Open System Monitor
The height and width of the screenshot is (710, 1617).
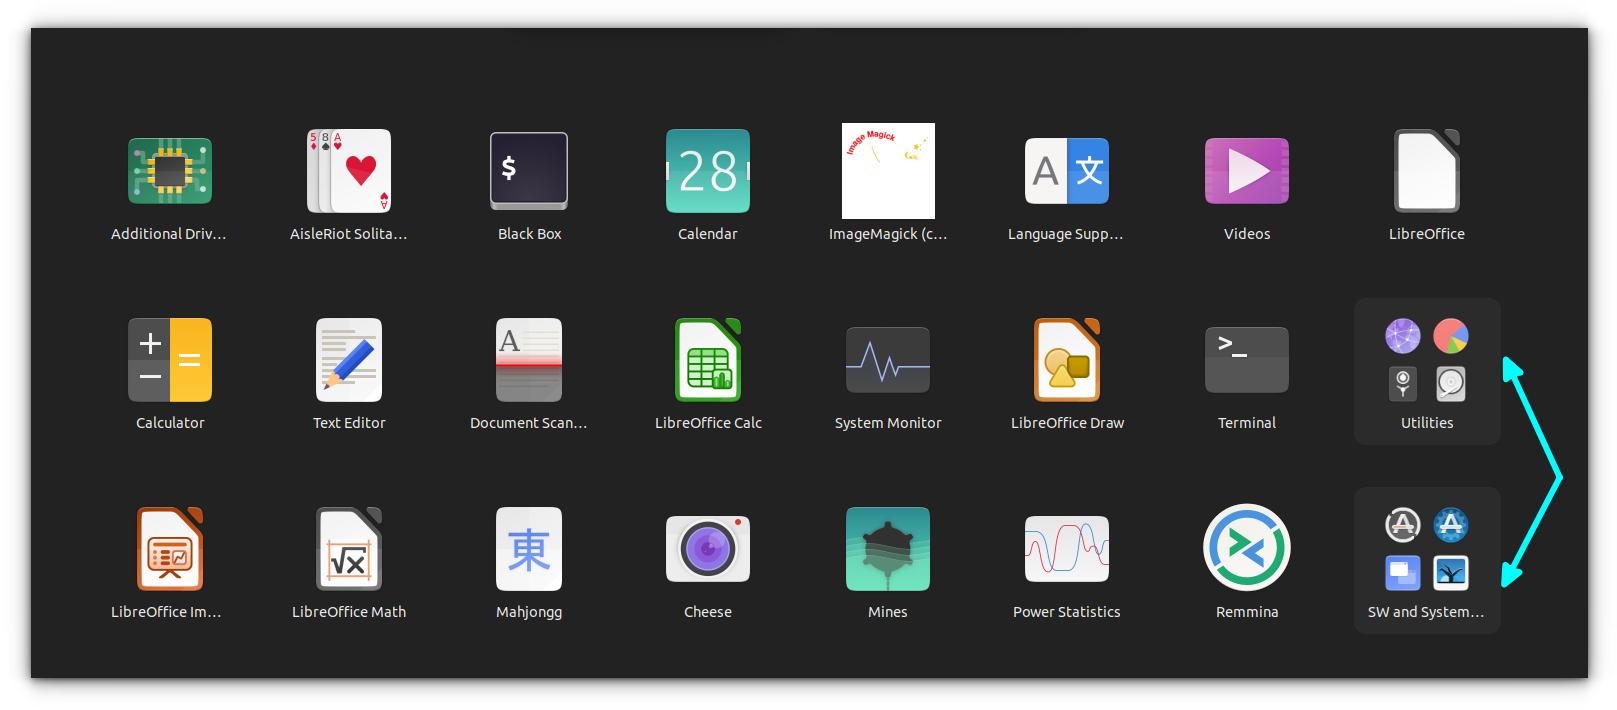click(x=888, y=360)
